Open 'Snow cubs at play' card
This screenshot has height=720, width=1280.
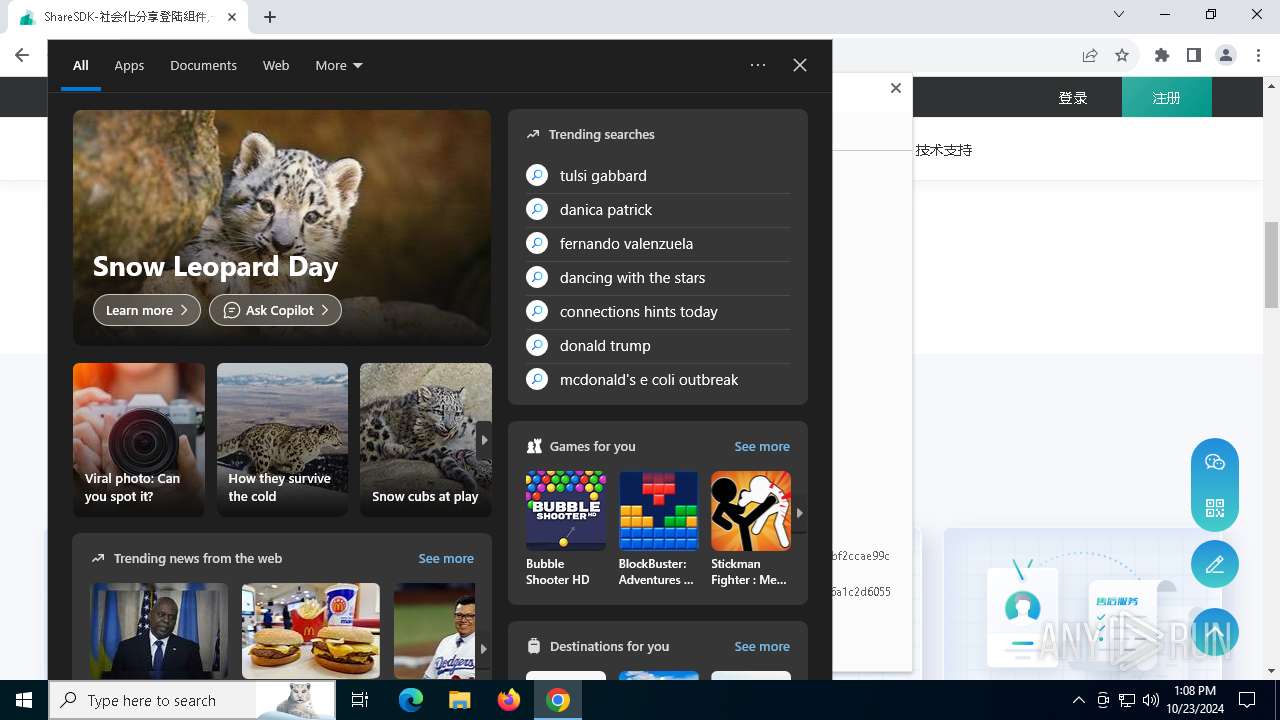point(425,440)
